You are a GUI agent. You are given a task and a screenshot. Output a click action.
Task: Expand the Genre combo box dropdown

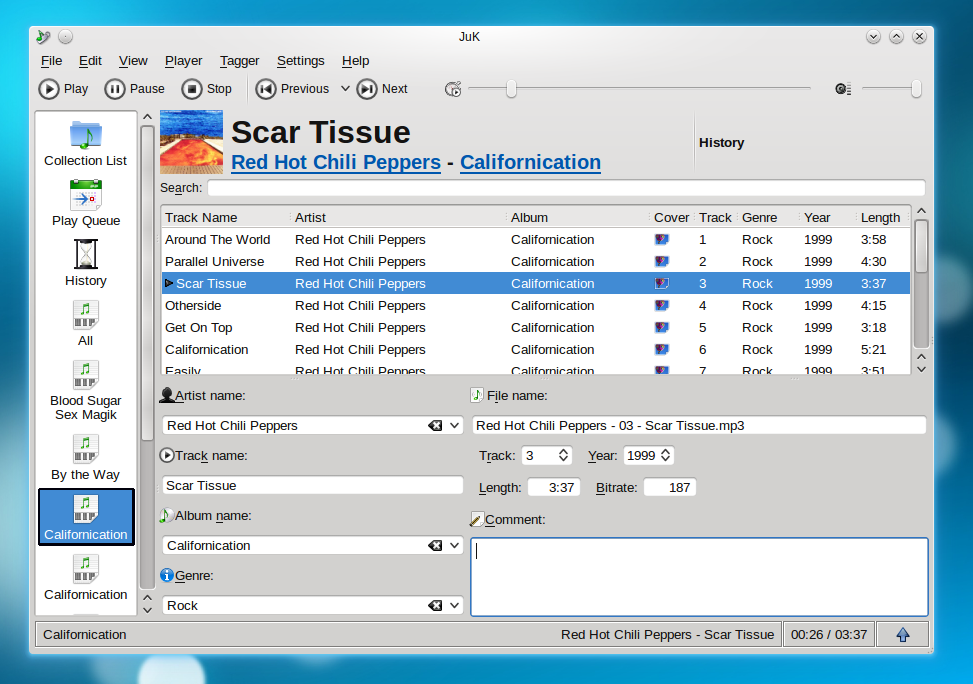click(455, 605)
